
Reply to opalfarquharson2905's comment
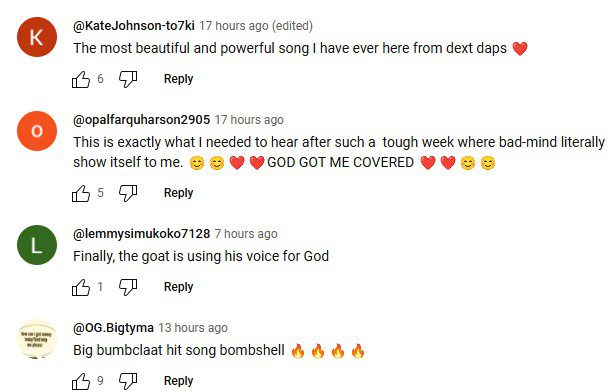coord(178,193)
